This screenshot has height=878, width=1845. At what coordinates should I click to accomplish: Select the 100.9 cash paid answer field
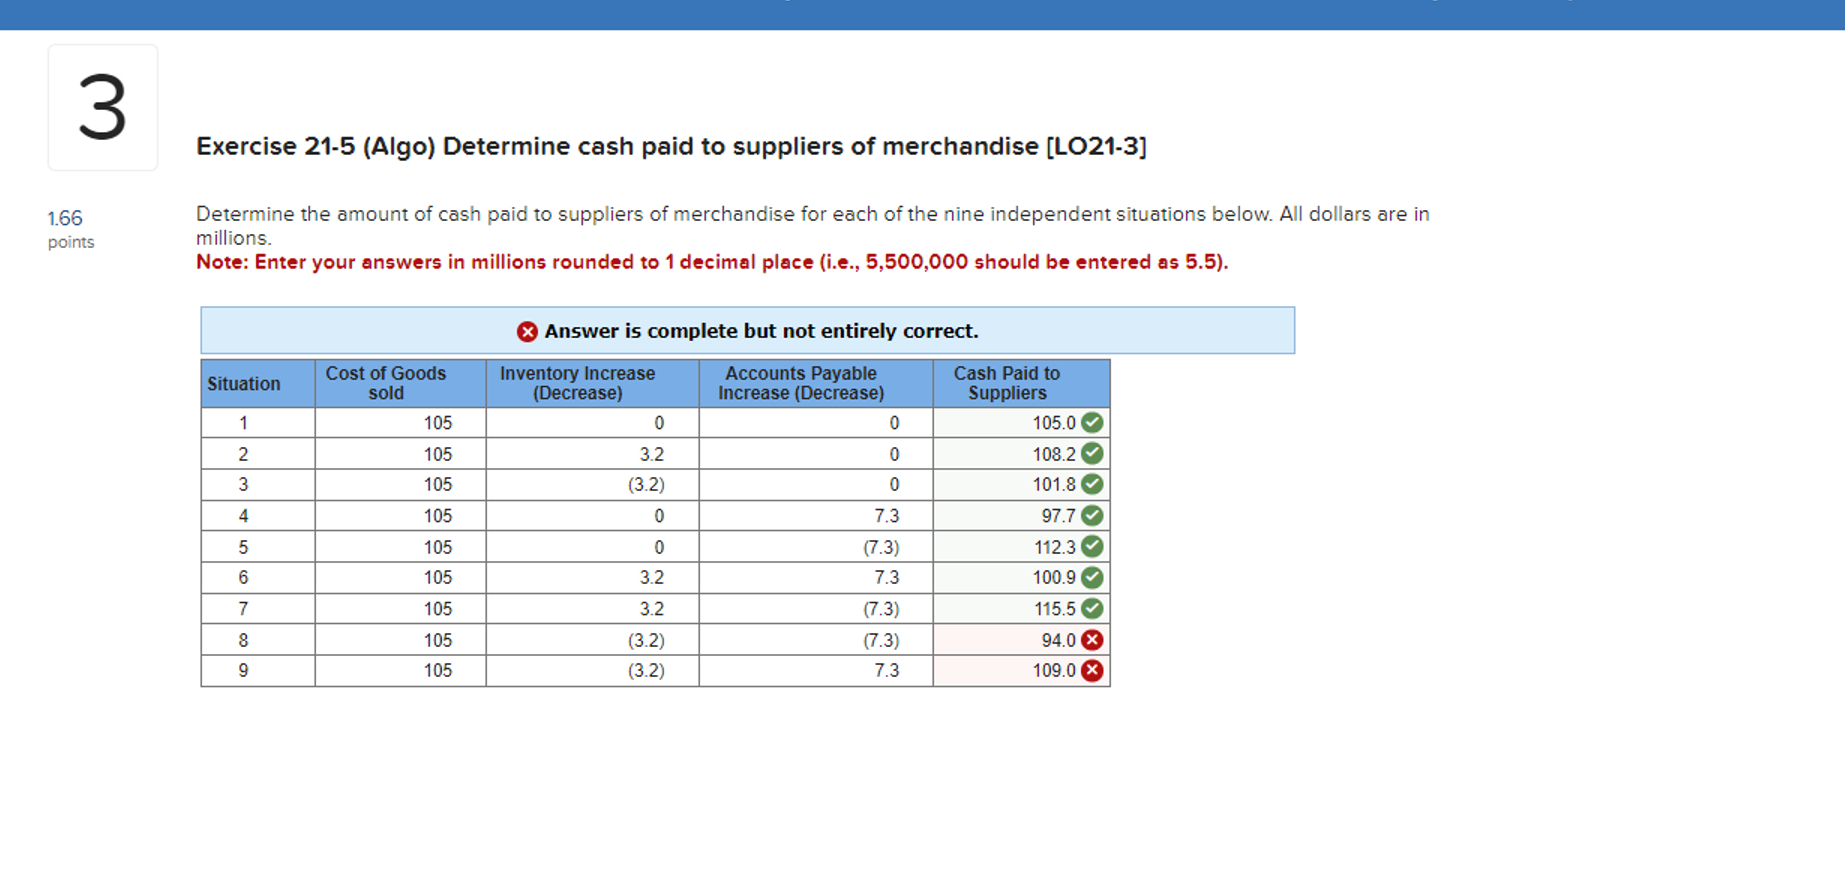coord(1021,578)
